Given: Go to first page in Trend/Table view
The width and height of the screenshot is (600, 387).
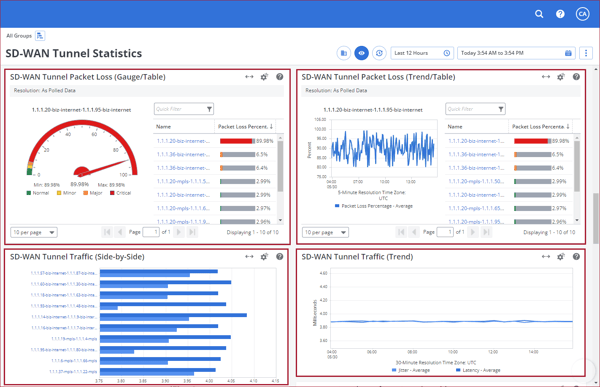Looking at the screenshot, I should point(401,232).
